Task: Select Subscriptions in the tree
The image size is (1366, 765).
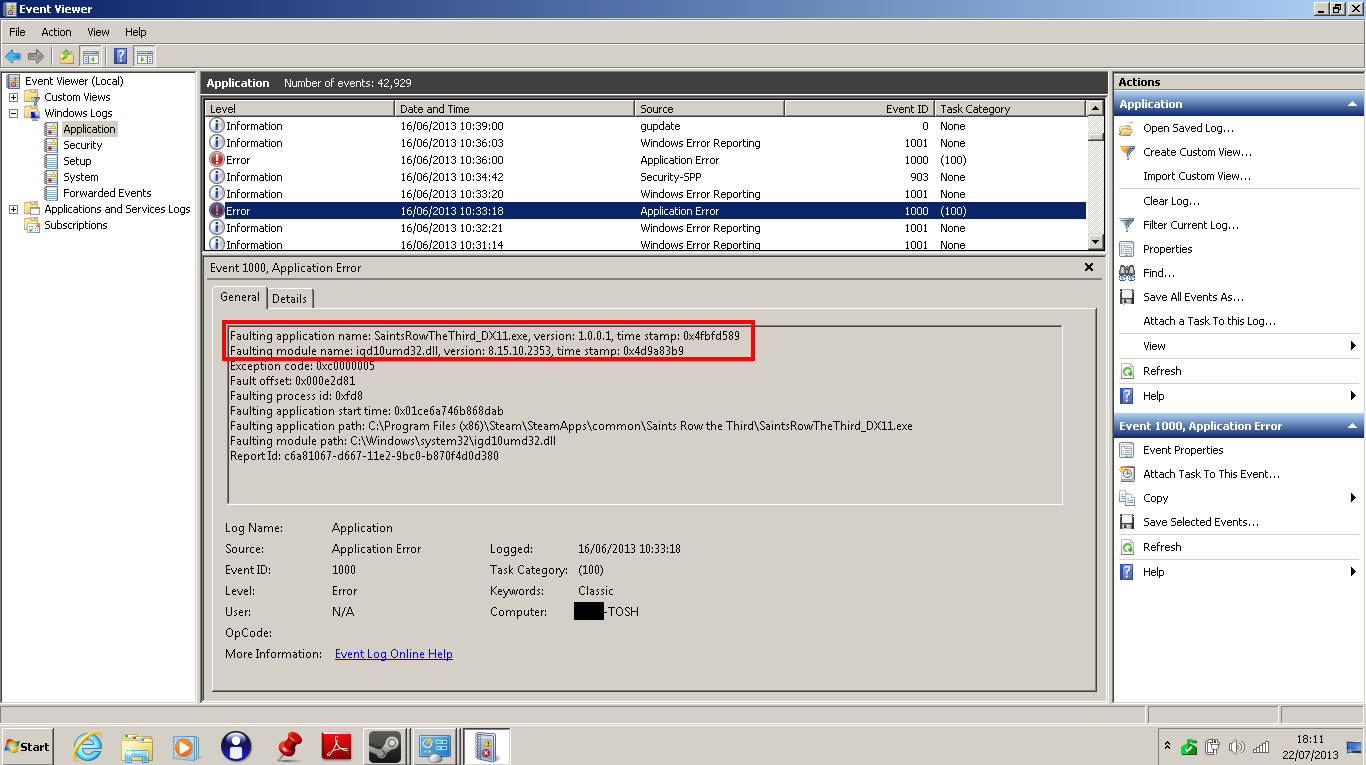Action: 75,225
